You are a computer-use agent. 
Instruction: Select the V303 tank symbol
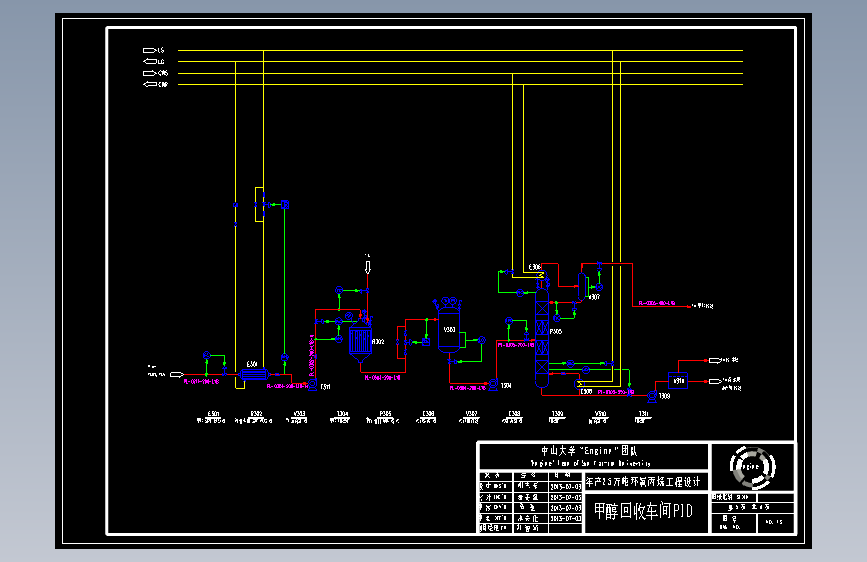(448, 330)
